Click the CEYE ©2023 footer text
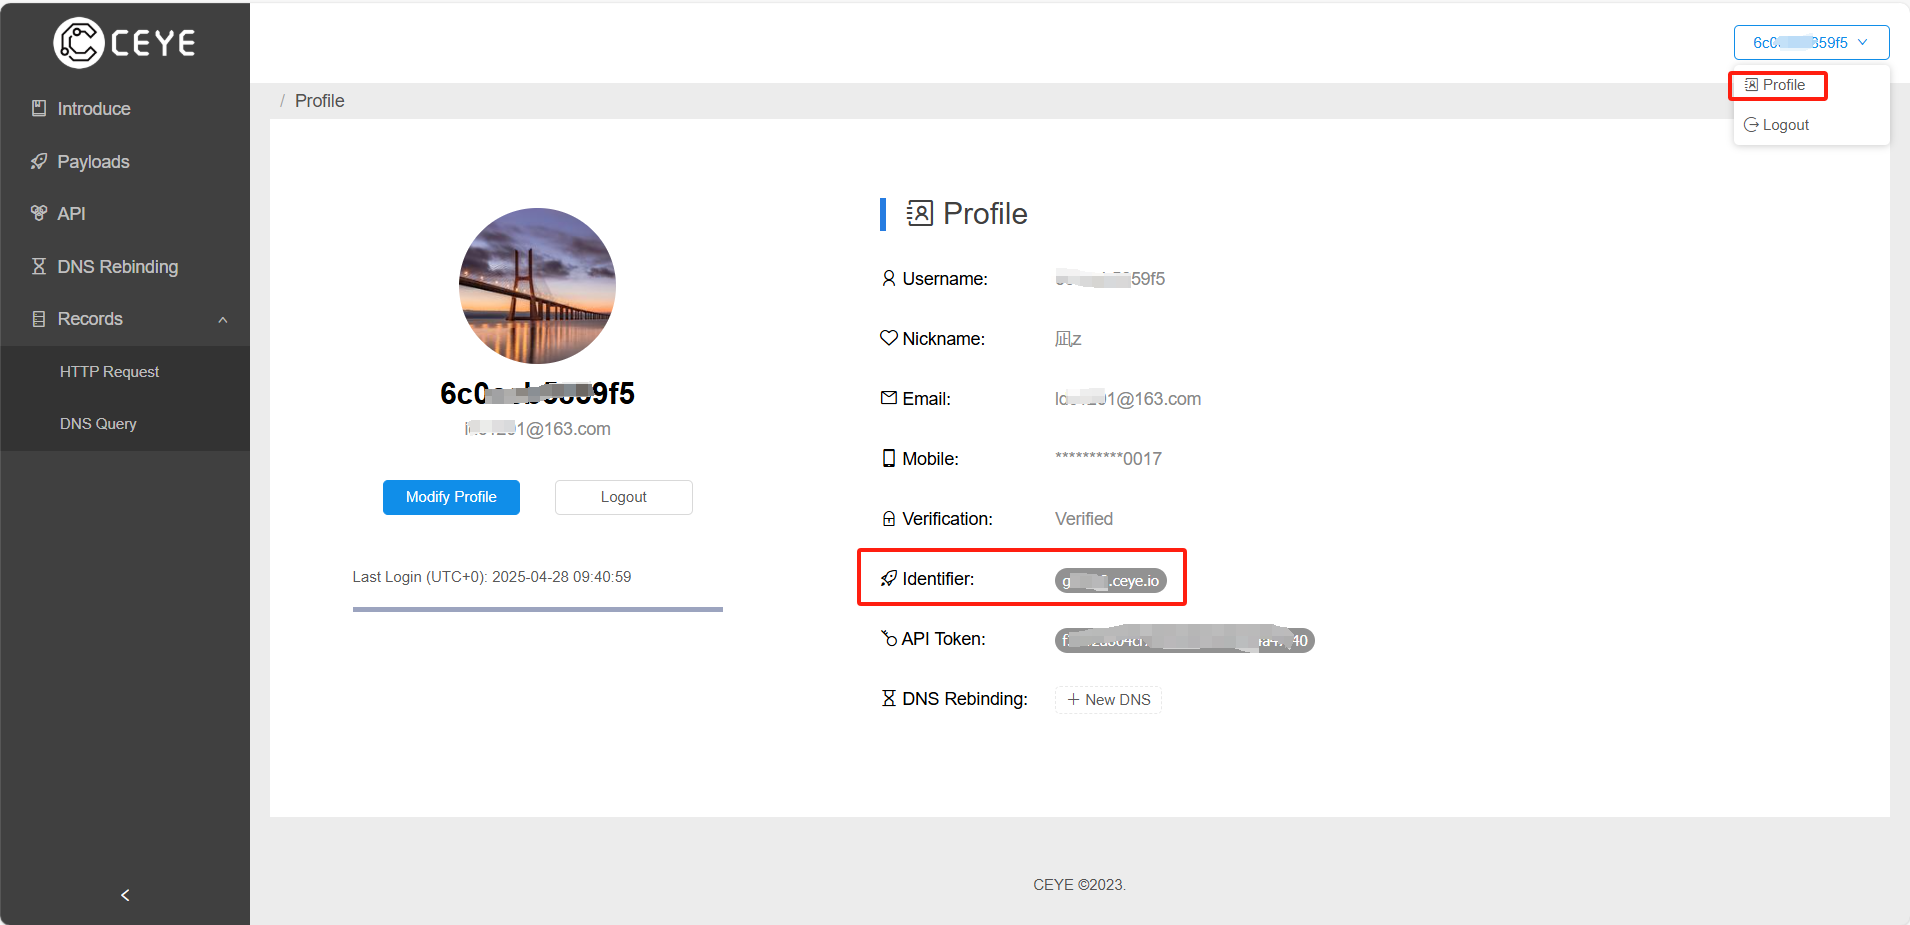 (1079, 885)
